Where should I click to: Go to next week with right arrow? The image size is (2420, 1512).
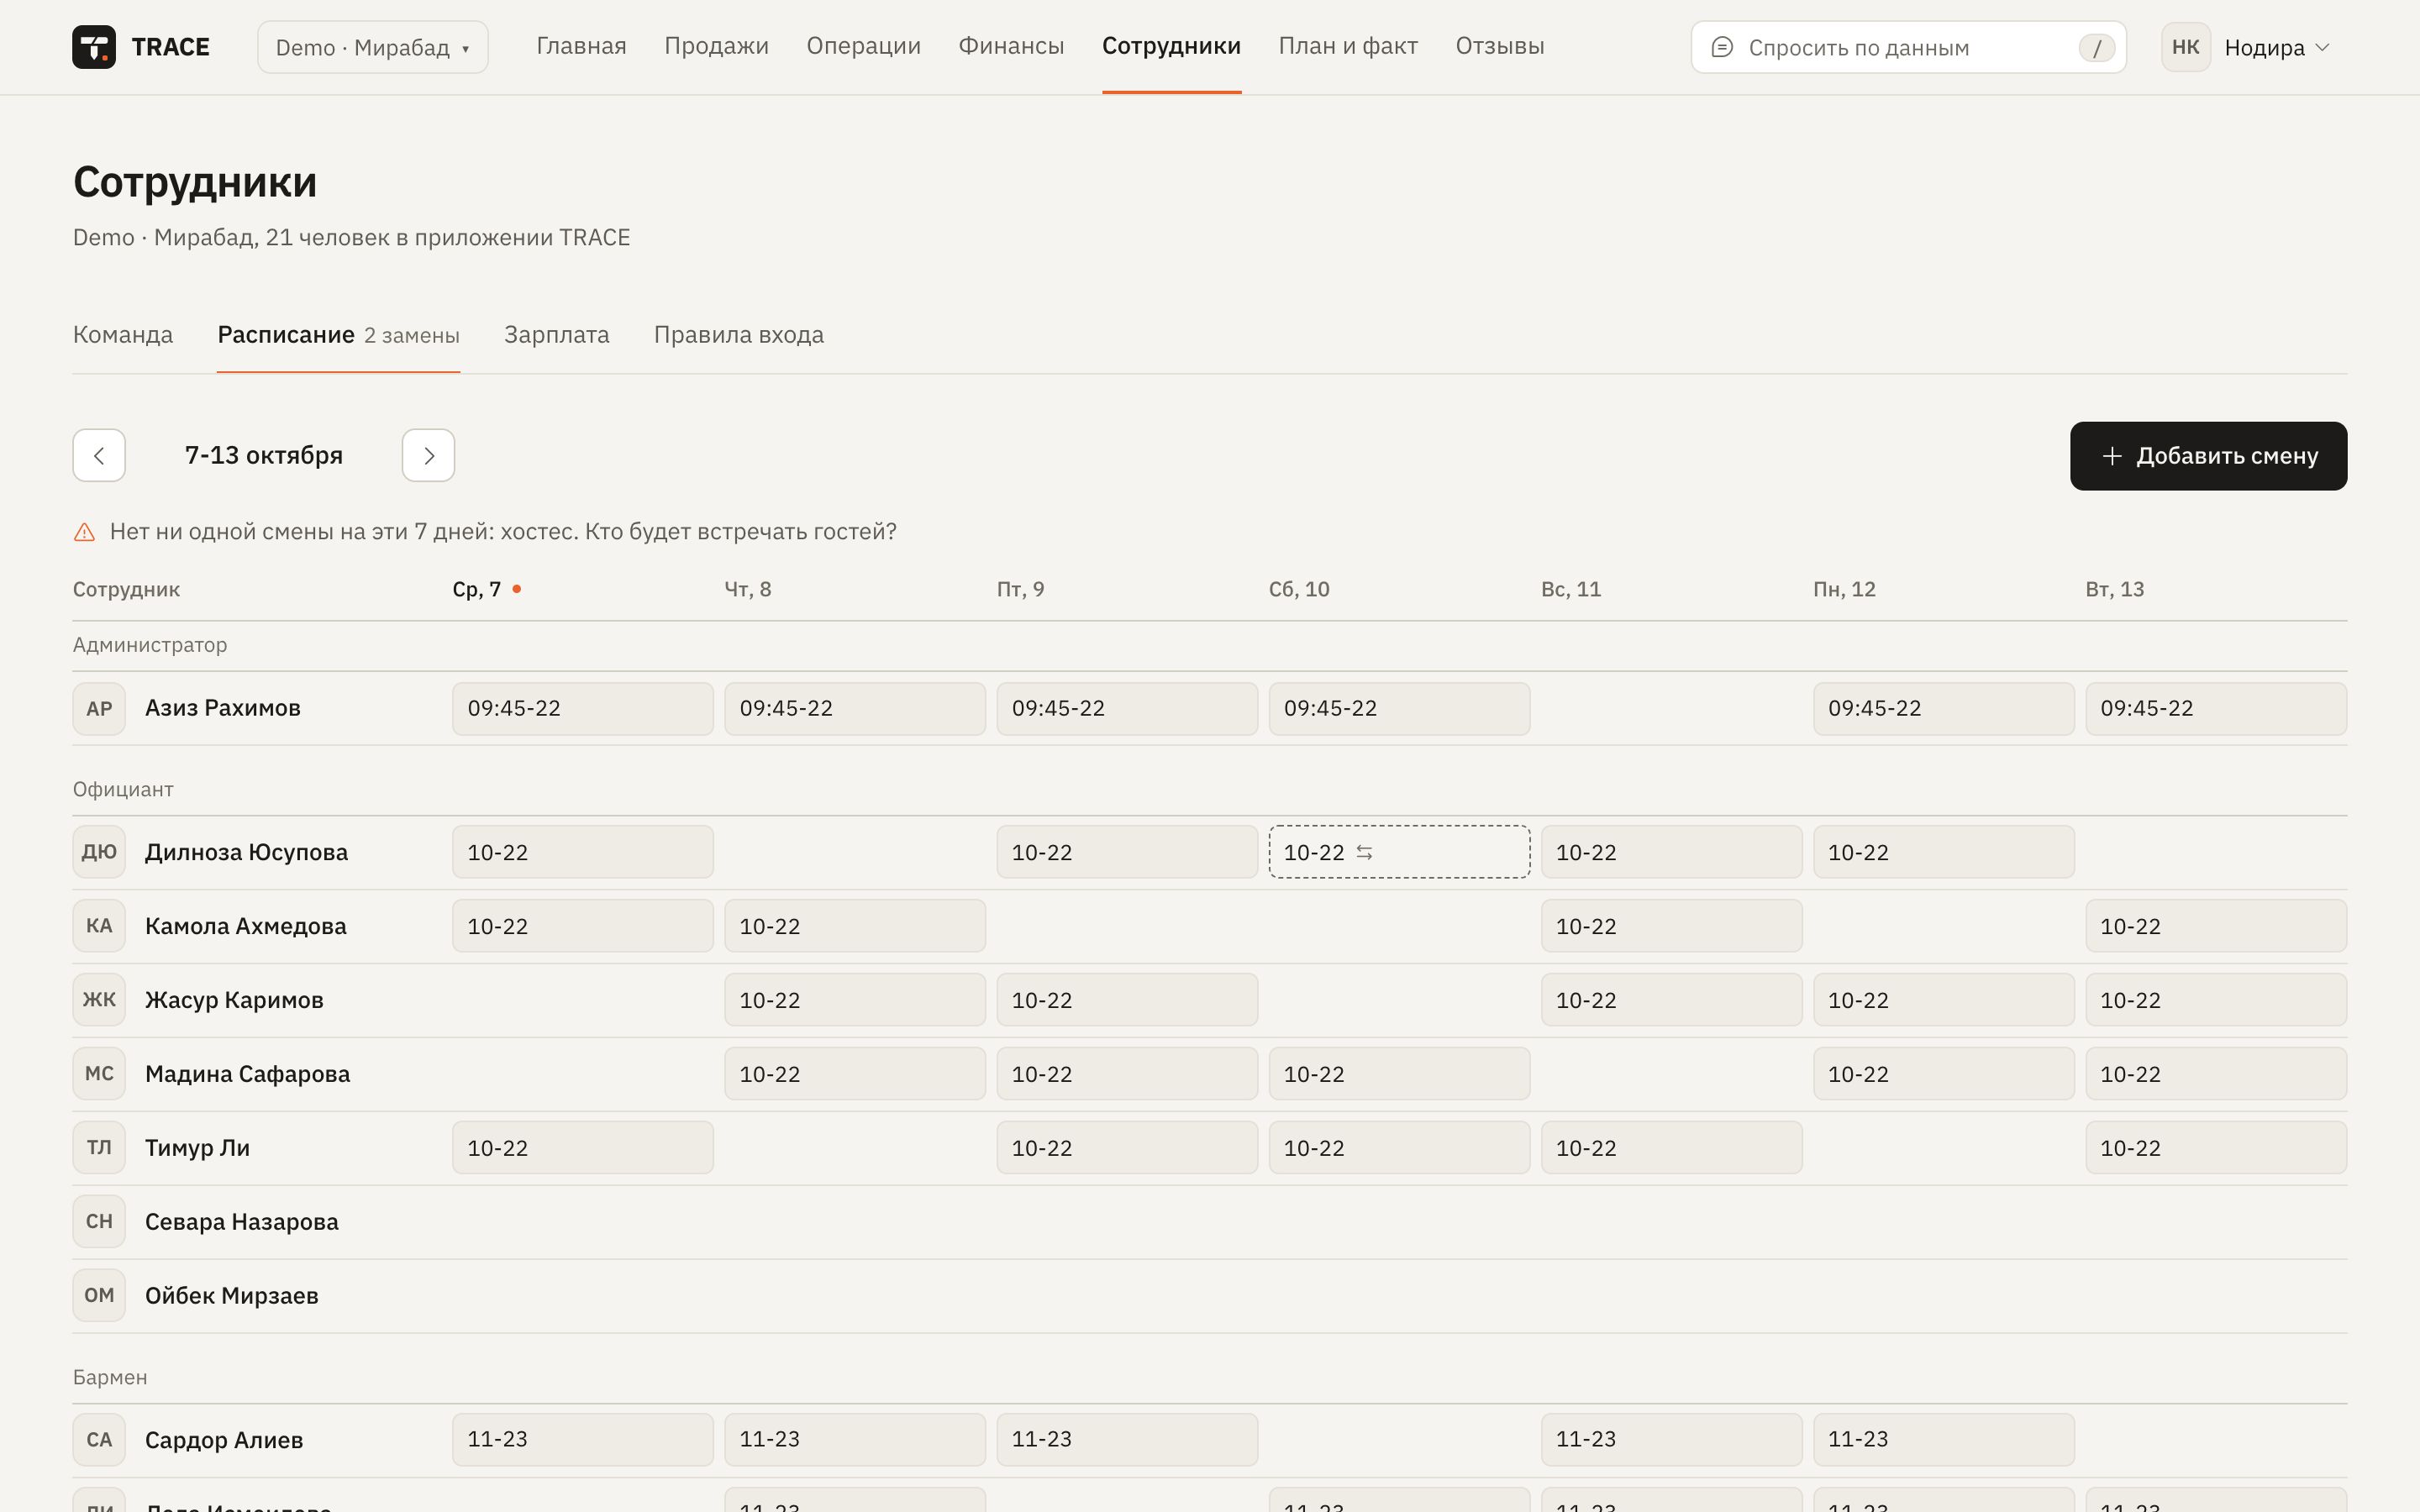(x=429, y=456)
